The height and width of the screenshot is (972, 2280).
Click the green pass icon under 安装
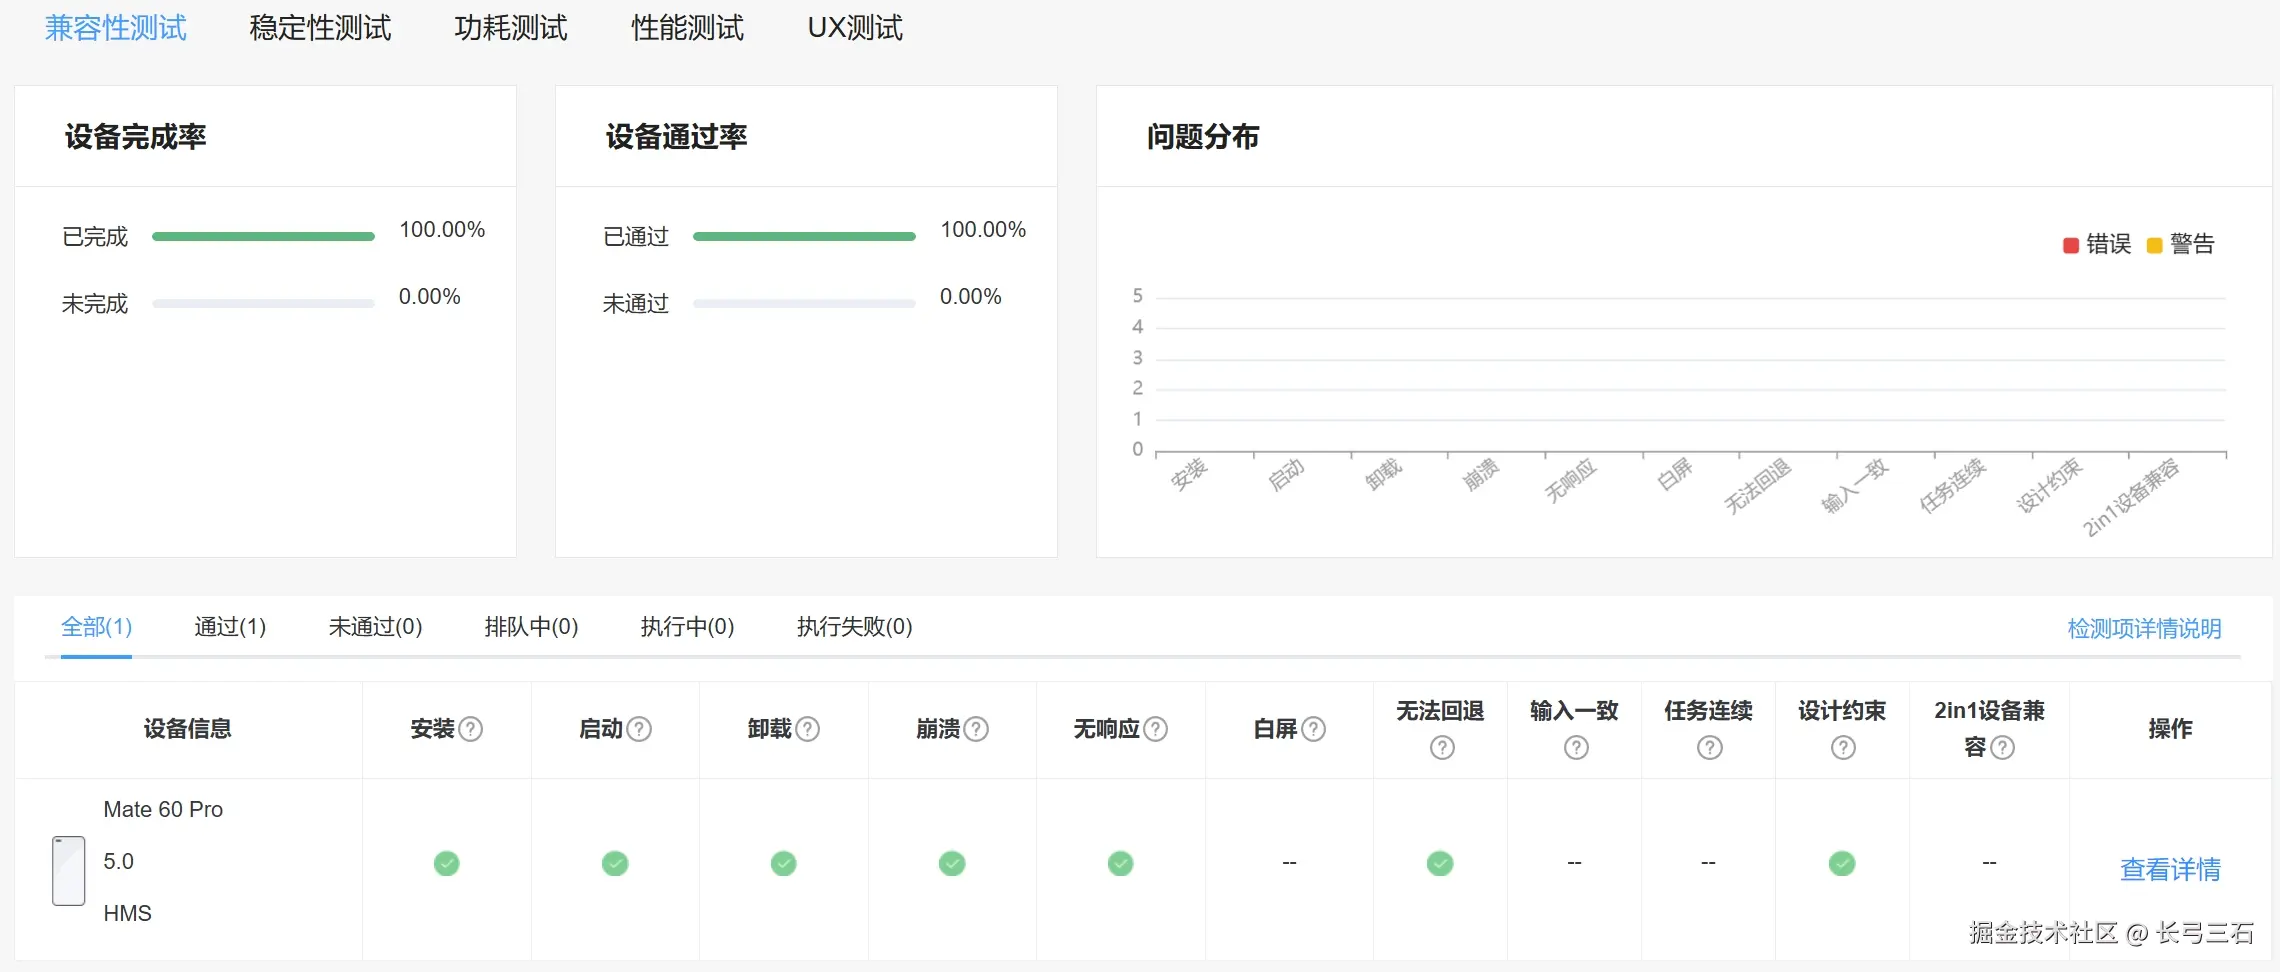coord(446,863)
